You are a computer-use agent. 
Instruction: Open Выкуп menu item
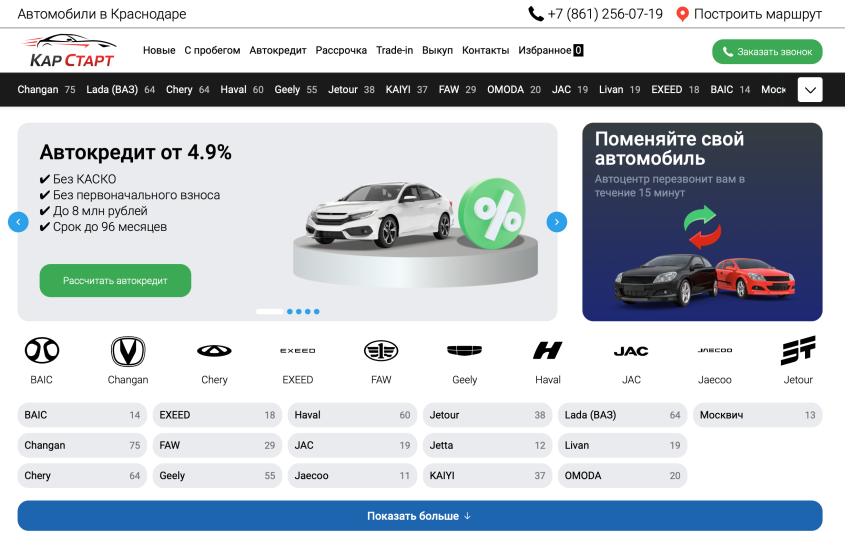point(437,50)
